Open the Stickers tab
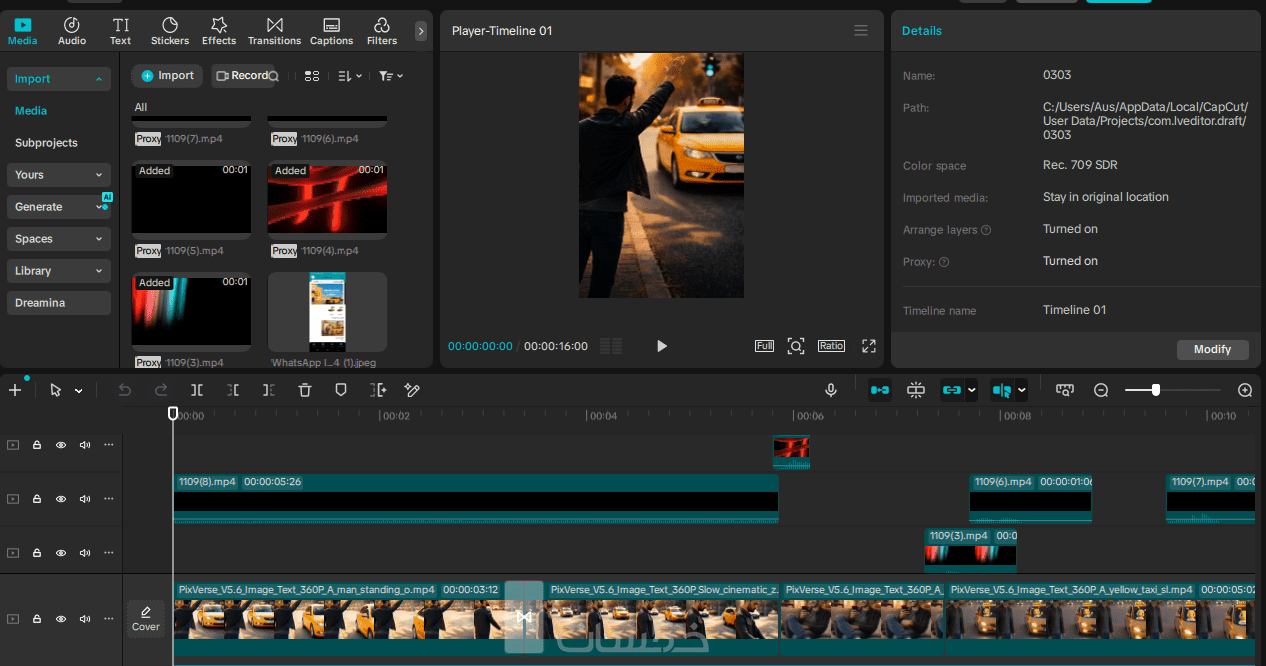 (170, 31)
